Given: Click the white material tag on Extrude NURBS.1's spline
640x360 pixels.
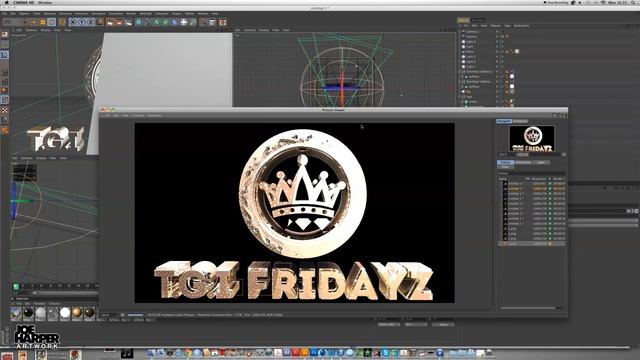Looking at the screenshot, I should 512,77.
